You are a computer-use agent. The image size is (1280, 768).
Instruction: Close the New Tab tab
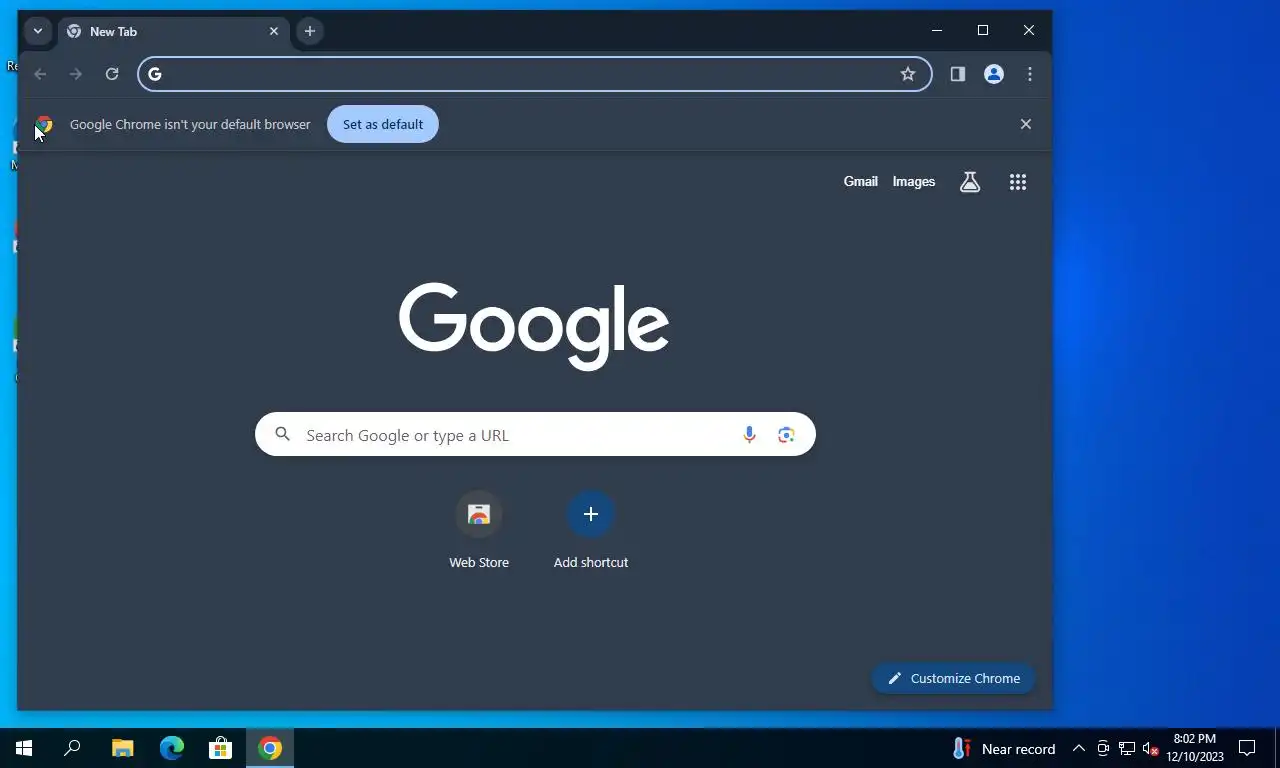point(274,31)
